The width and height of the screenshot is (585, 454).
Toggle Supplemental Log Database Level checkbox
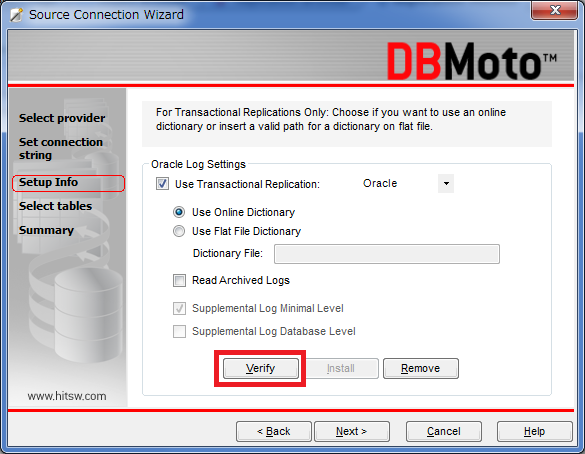coord(179,331)
